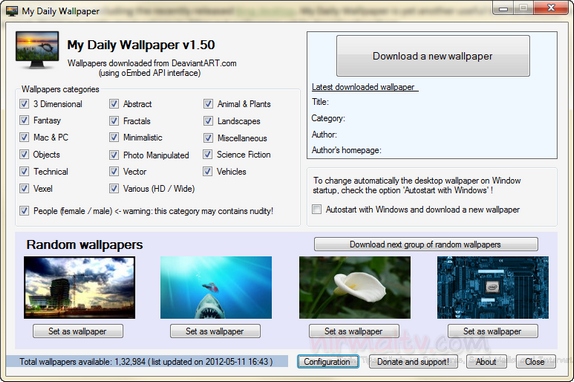
Task: Download next group of random wallpapers
Action: 426,244
